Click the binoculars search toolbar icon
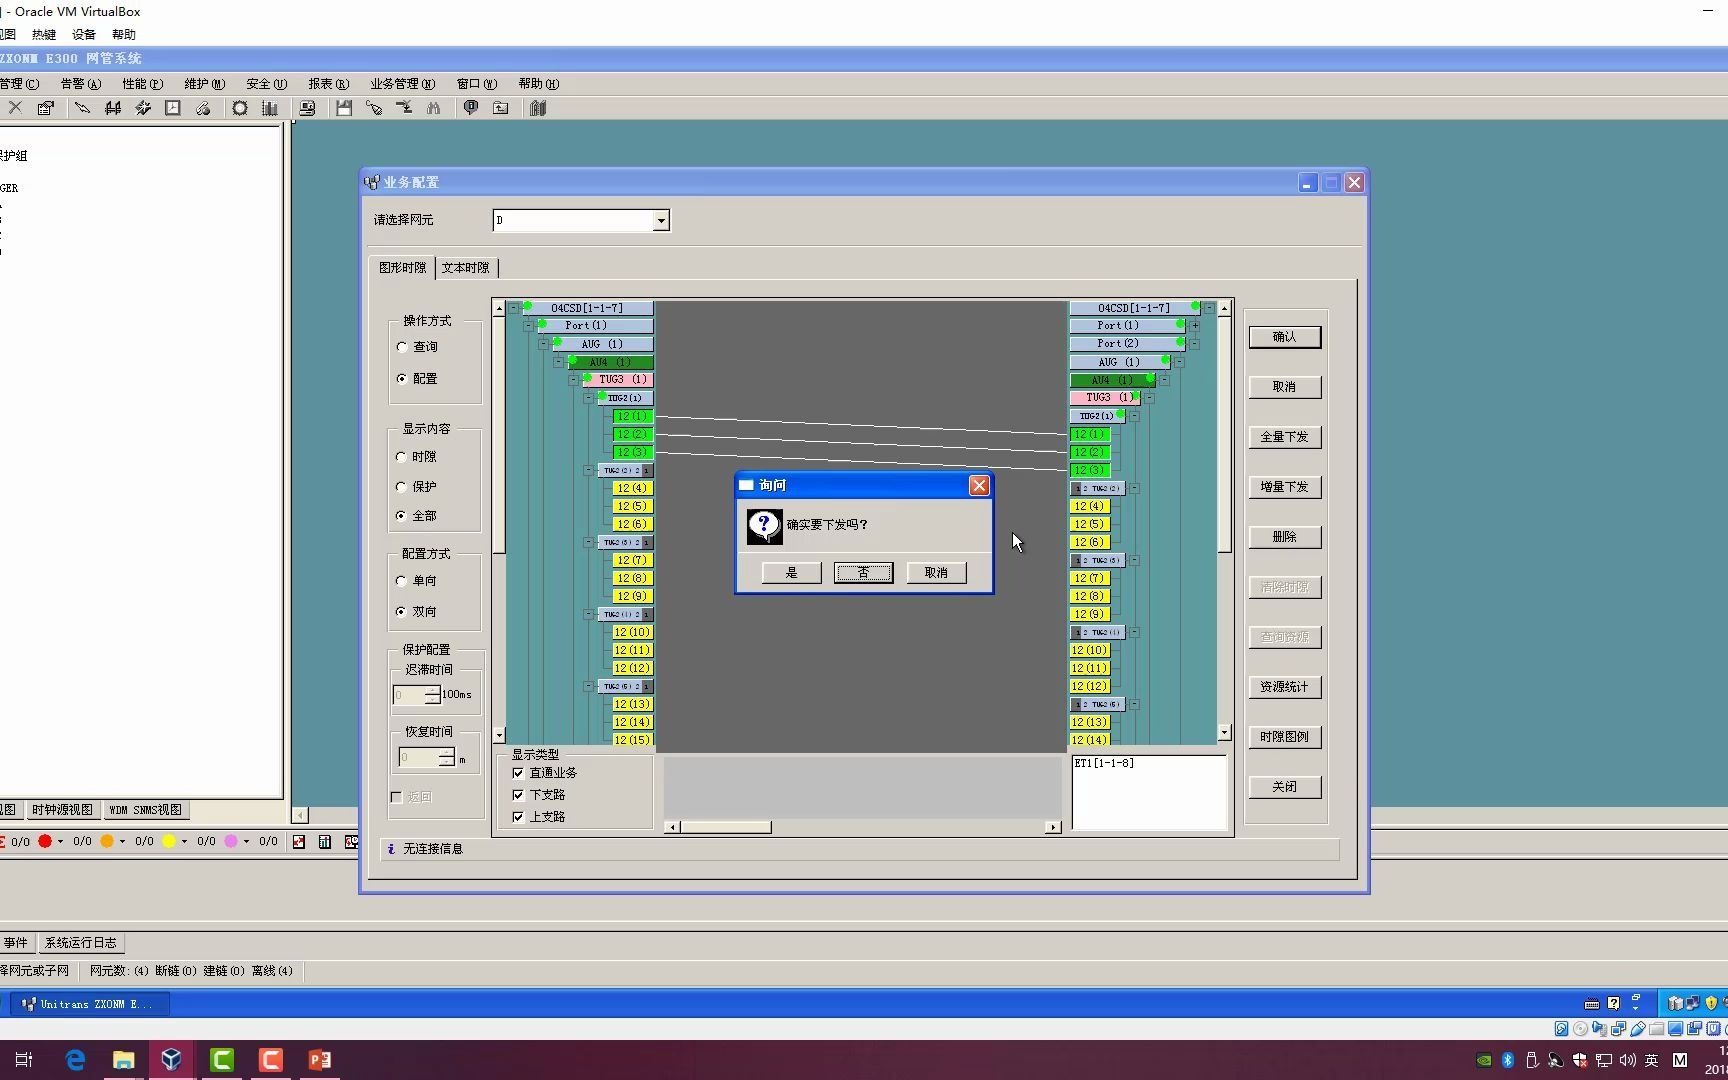The height and width of the screenshot is (1080, 1728). click(434, 108)
